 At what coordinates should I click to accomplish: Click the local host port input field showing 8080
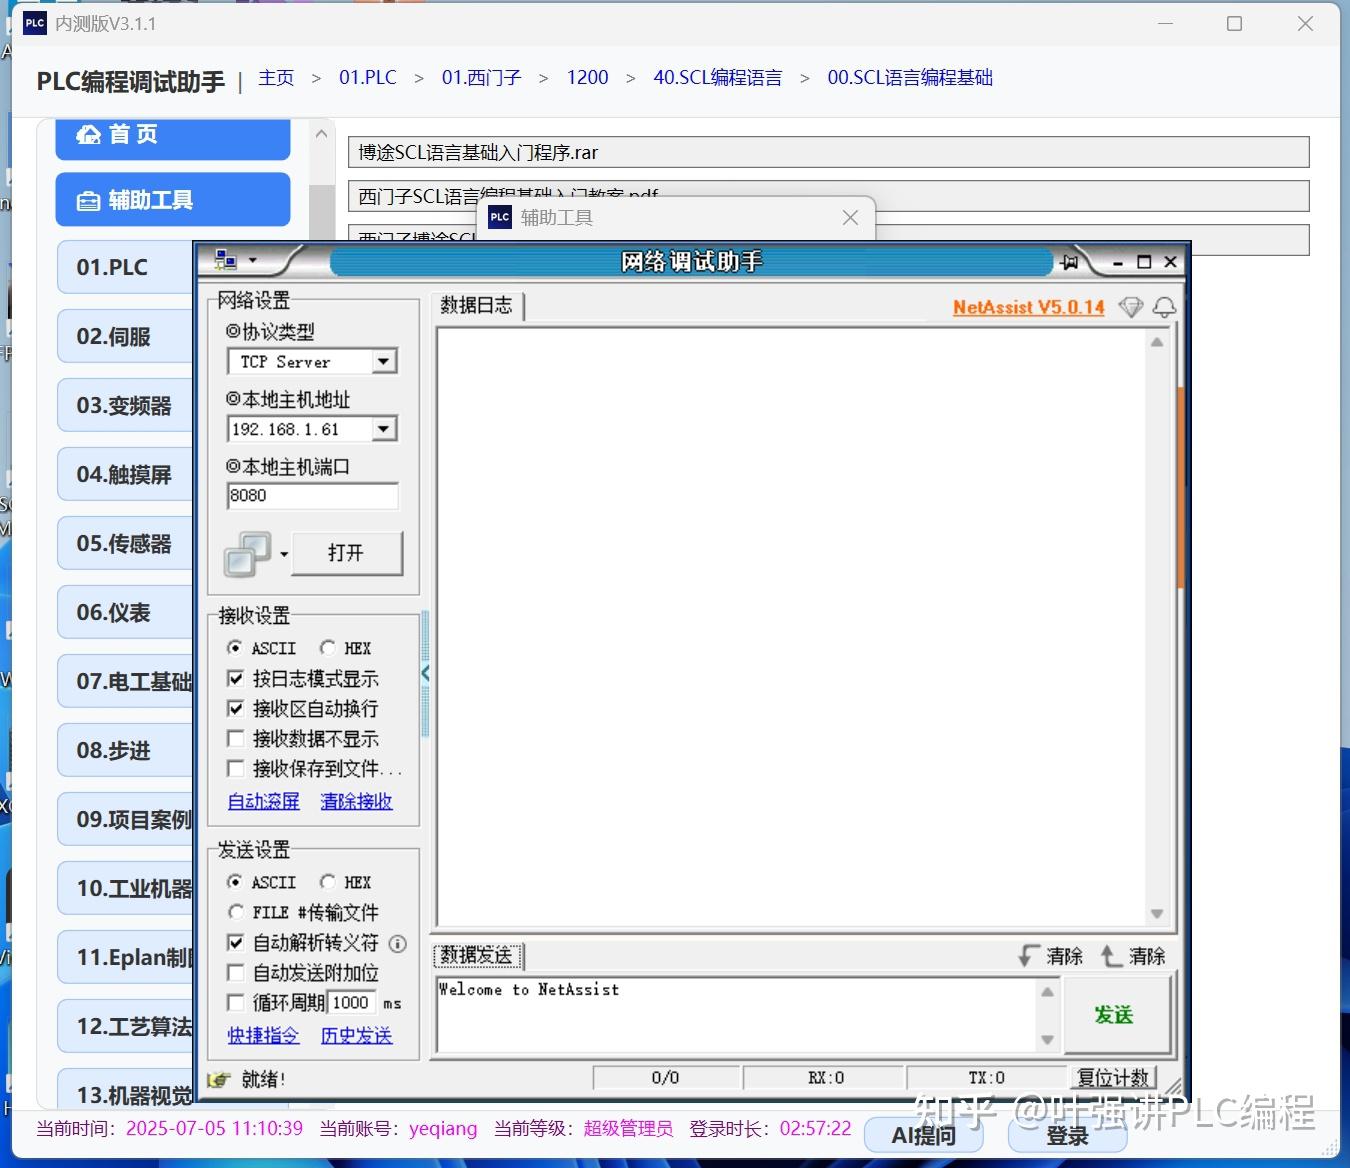(312, 495)
